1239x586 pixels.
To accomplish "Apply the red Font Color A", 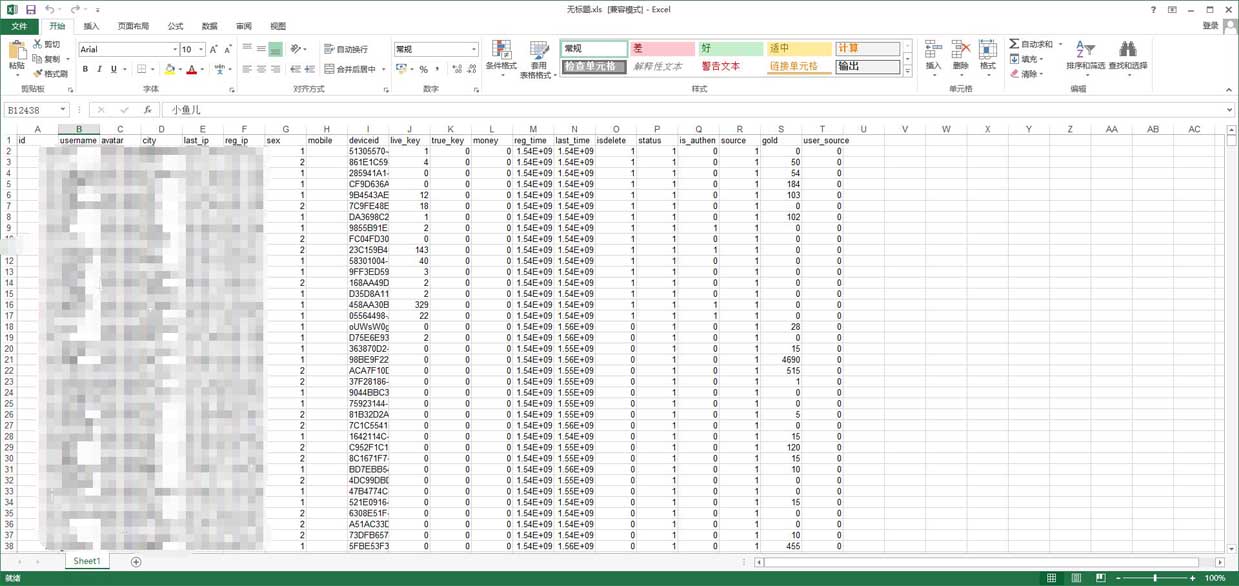I will click(x=192, y=69).
